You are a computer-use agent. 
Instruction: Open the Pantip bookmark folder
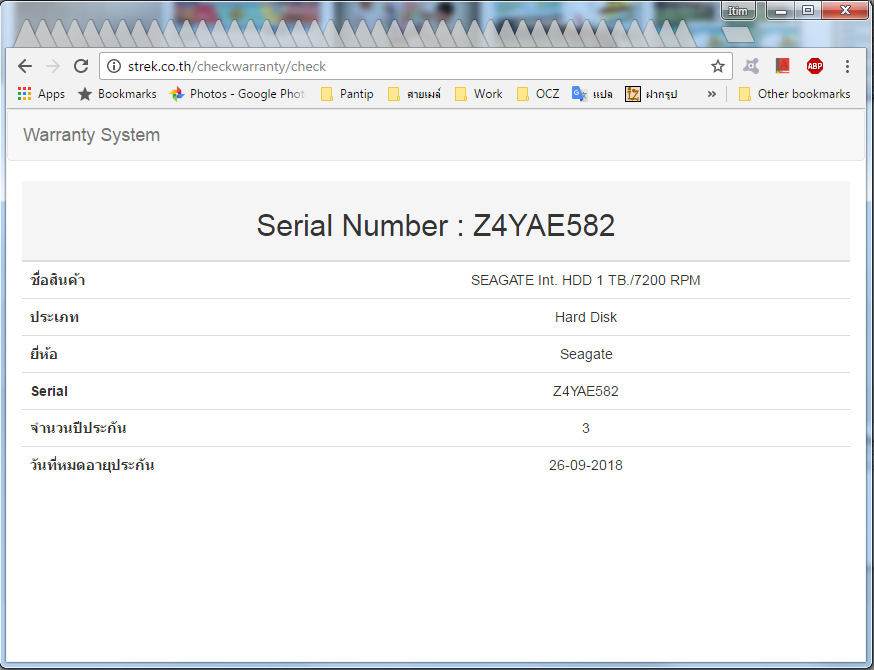tap(347, 94)
